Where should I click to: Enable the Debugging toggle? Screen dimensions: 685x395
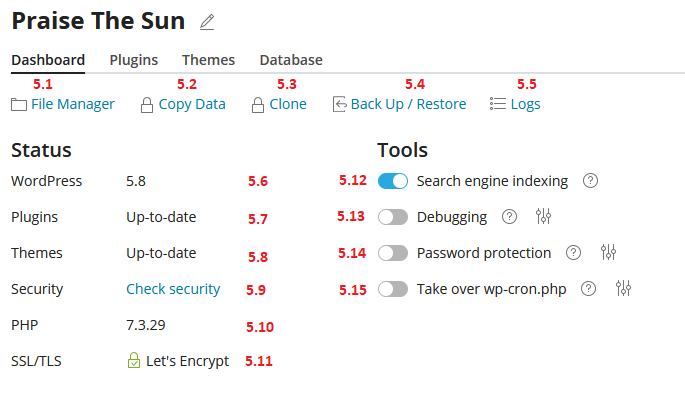pyautogui.click(x=393, y=217)
